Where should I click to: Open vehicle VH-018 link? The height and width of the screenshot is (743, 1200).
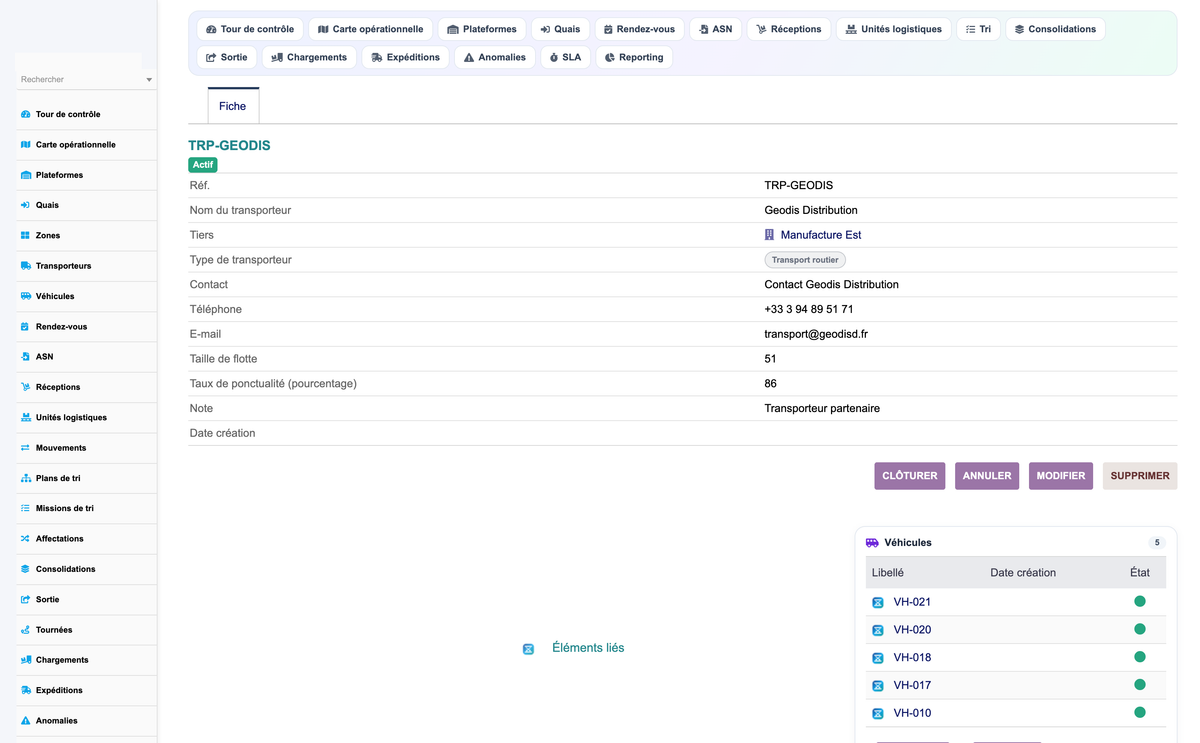[912, 658]
